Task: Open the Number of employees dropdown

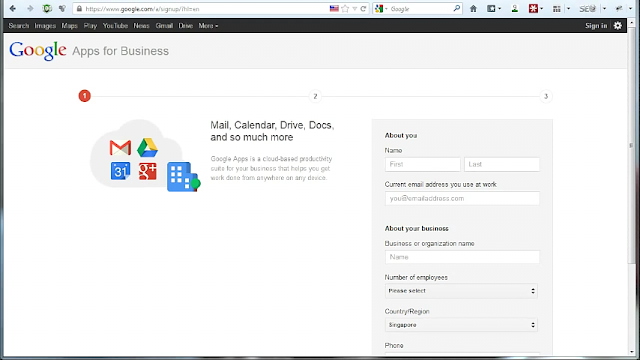Action: [x=461, y=291]
